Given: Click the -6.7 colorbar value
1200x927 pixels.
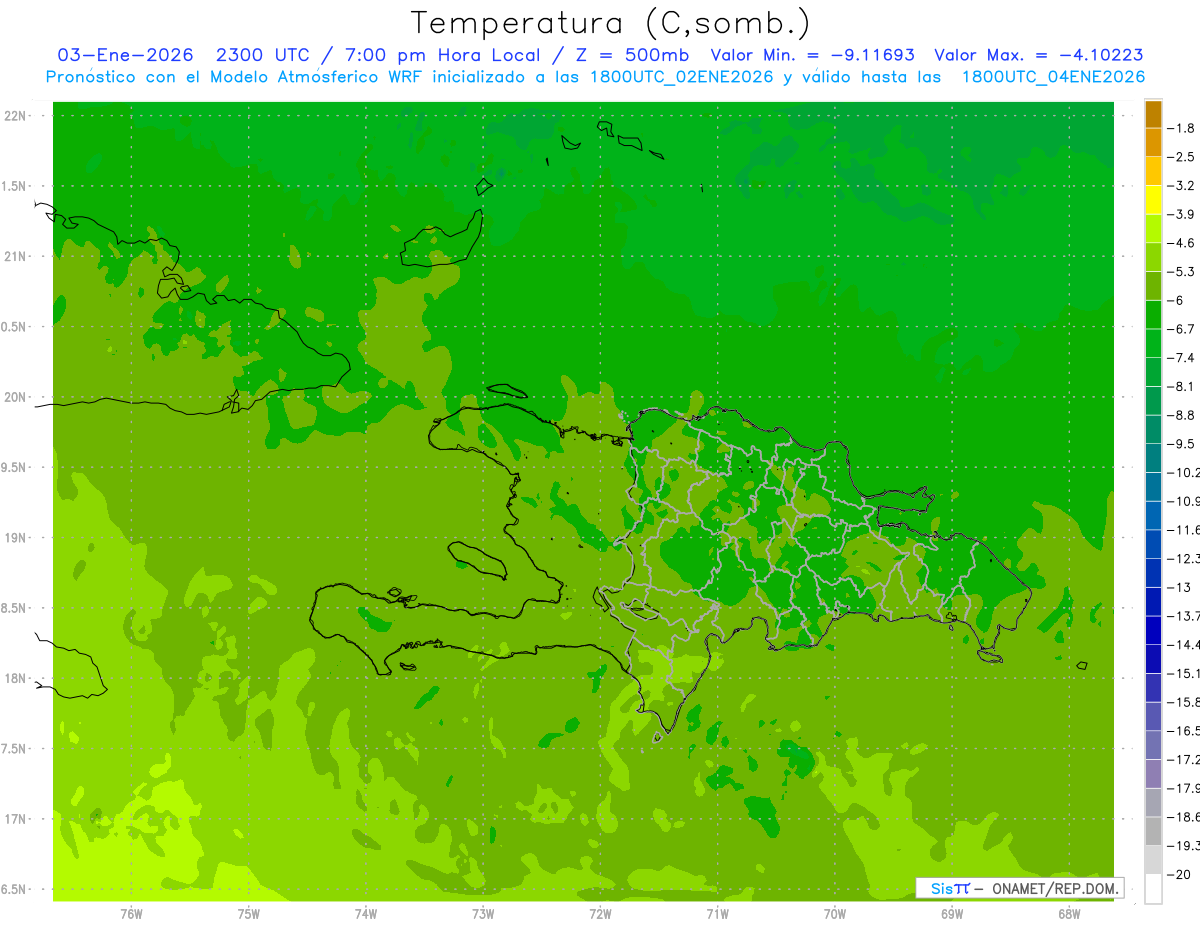Looking at the screenshot, I should (x=1182, y=329).
